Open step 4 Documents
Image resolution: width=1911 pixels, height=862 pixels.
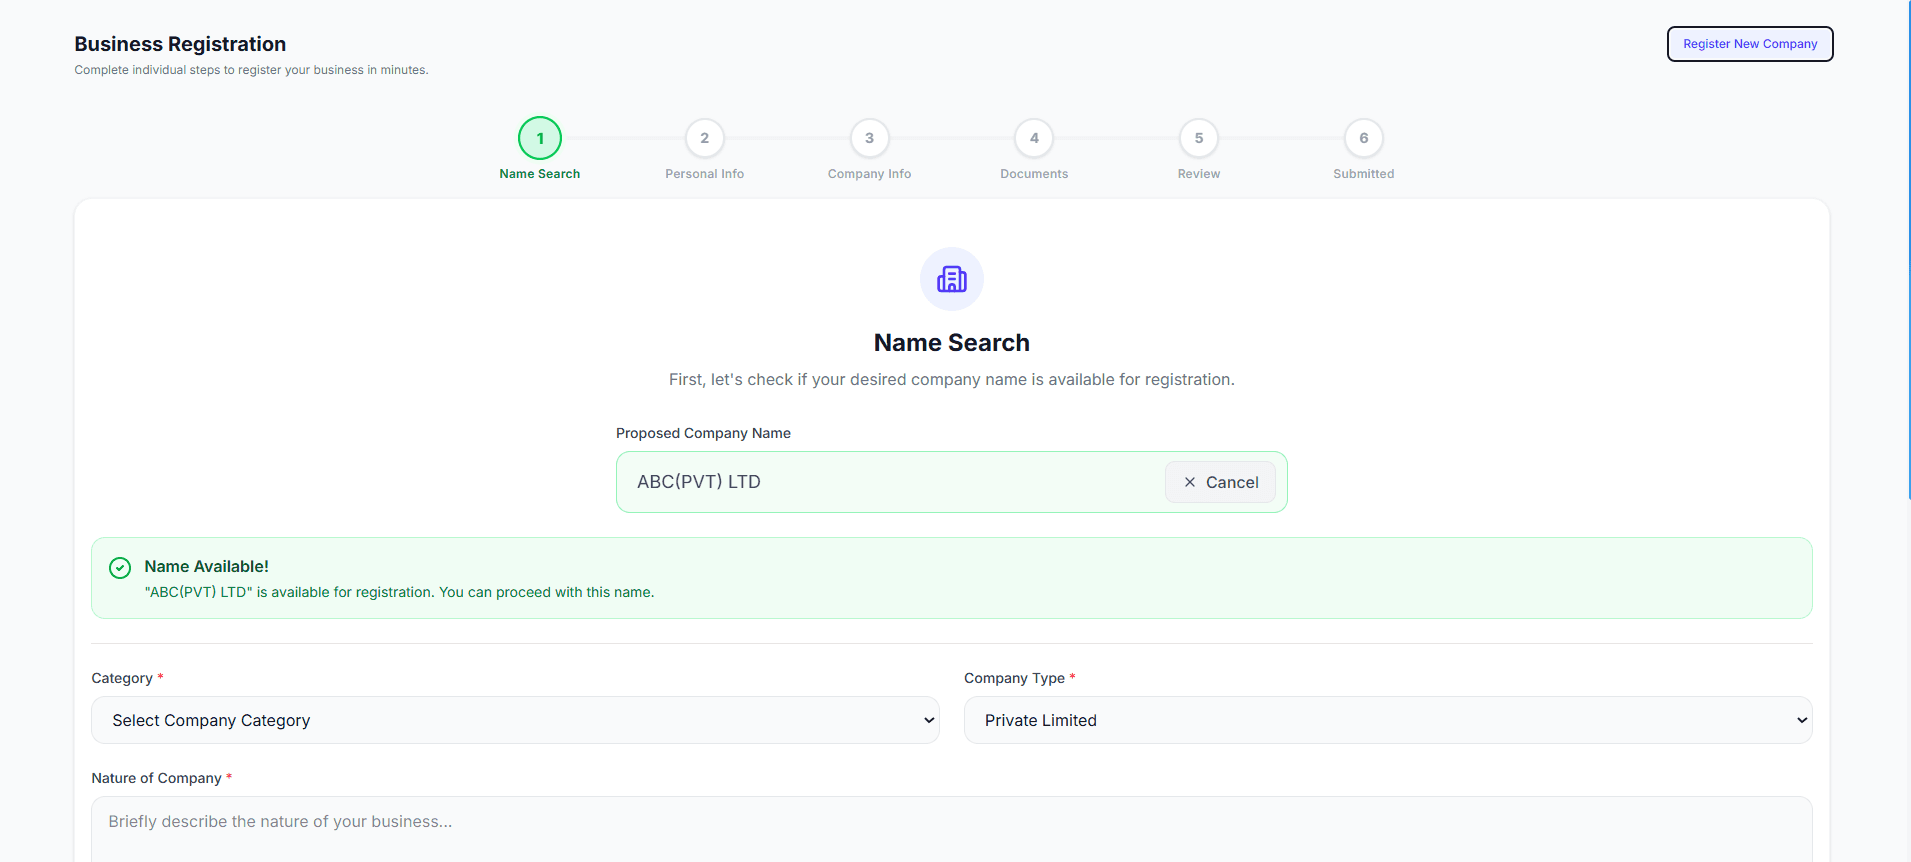[x=1034, y=138]
